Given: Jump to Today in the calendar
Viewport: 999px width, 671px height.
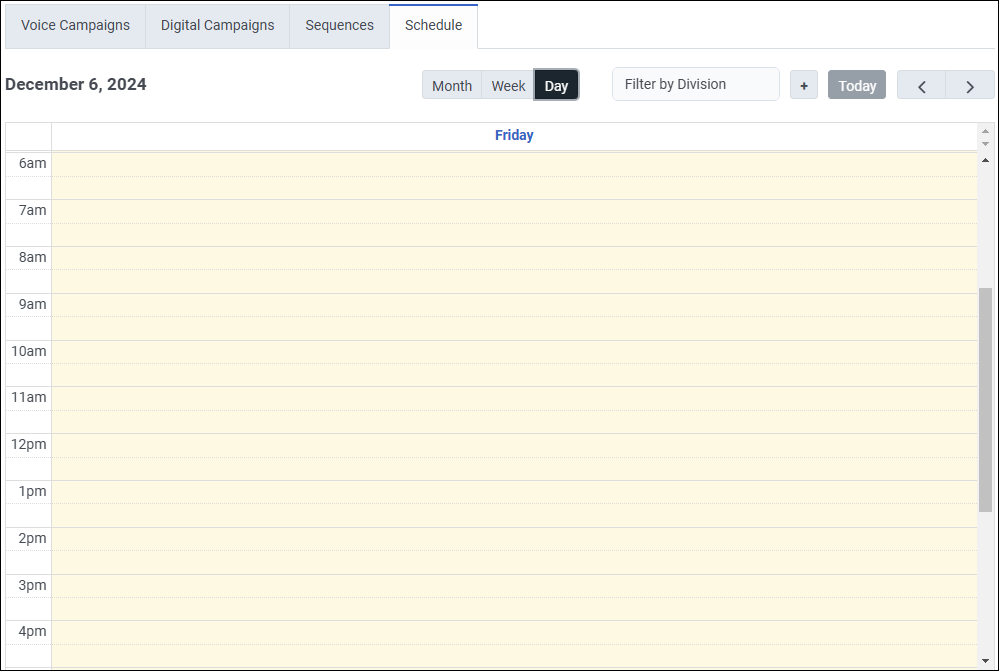Looking at the screenshot, I should [857, 85].
